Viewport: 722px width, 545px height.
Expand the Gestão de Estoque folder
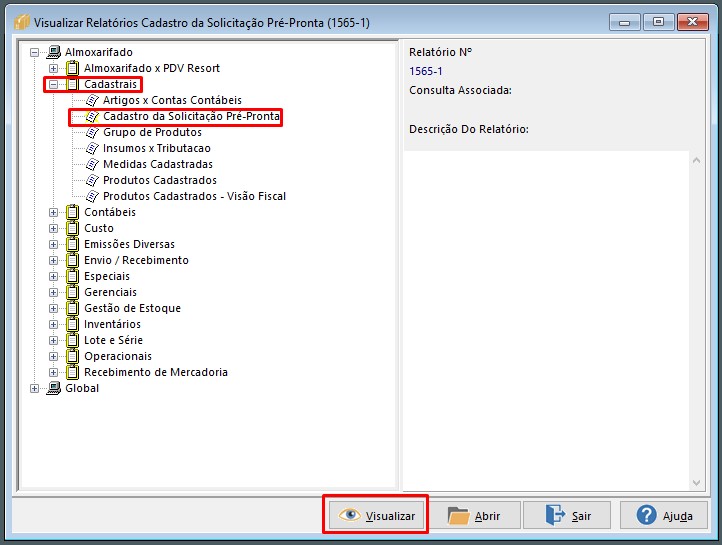tap(53, 308)
